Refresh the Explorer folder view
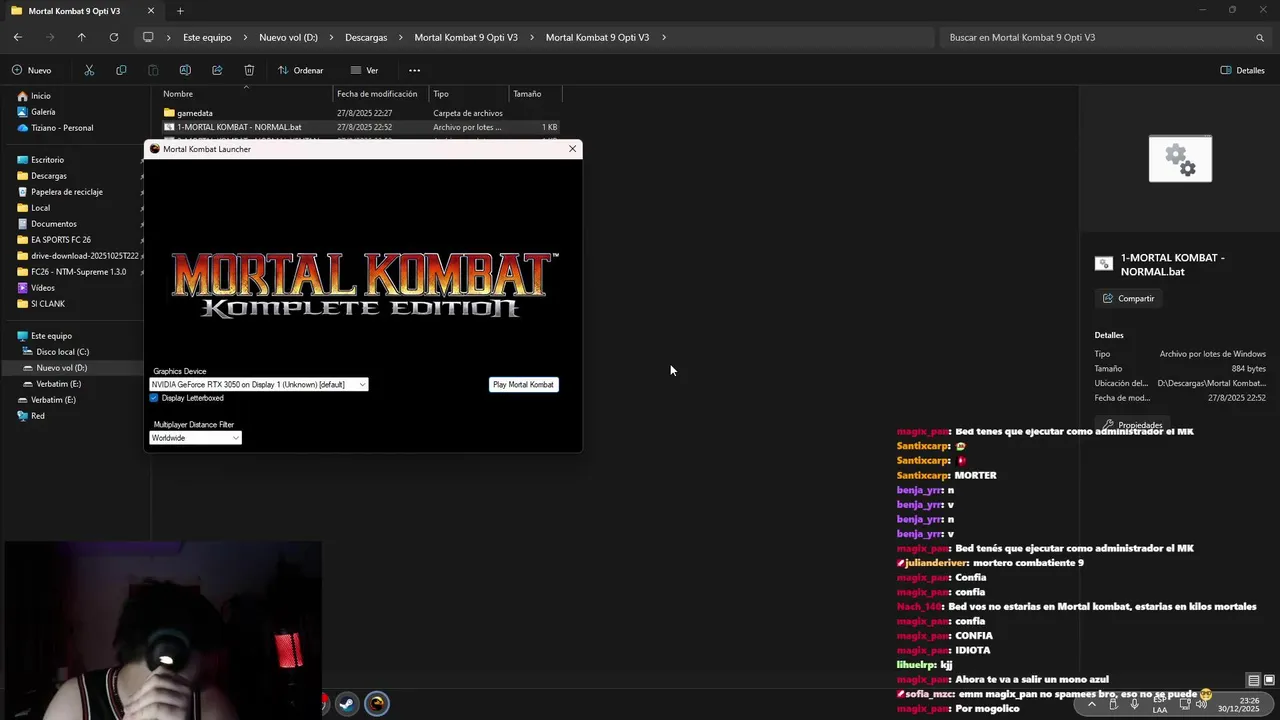This screenshot has height=720, width=1280. point(114,37)
